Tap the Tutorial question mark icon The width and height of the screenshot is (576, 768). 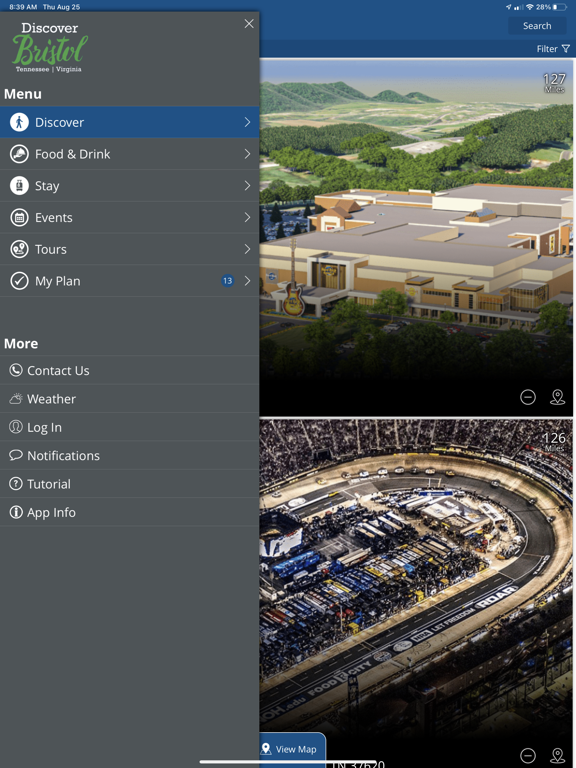[x=16, y=484]
